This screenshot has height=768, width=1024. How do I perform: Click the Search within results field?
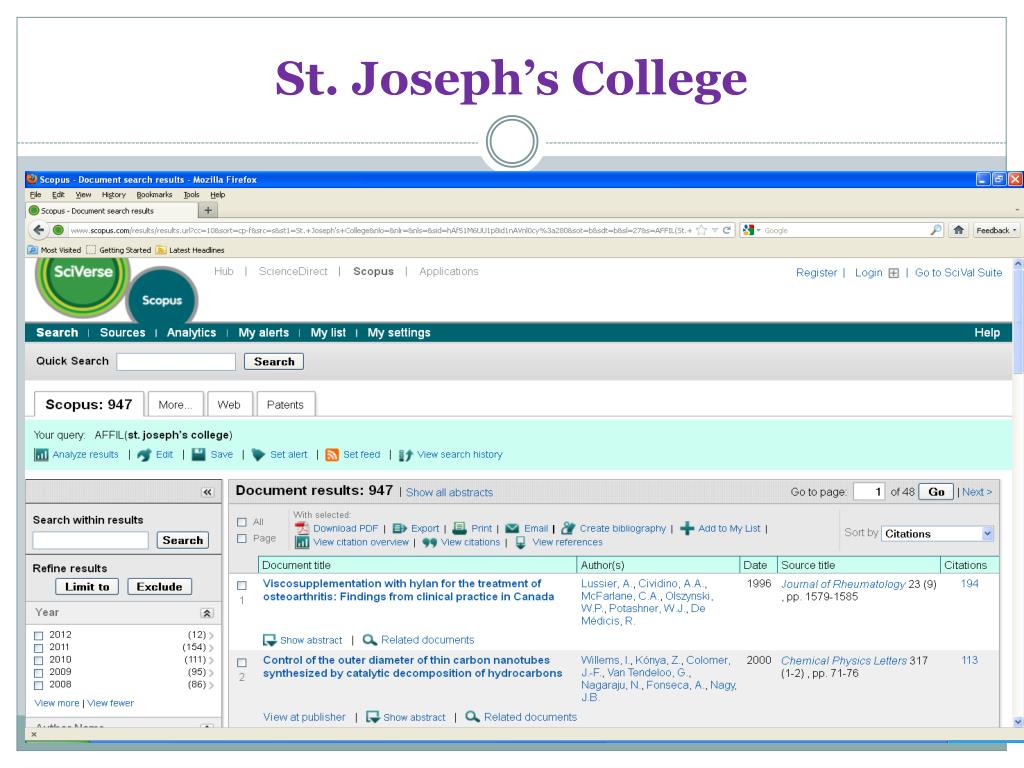coord(91,540)
